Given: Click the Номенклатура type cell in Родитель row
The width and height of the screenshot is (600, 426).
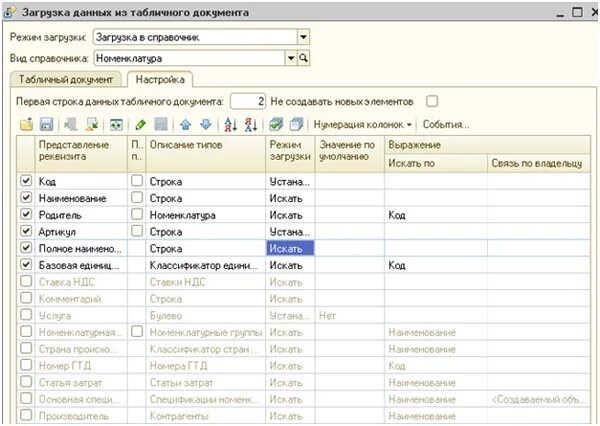Looking at the screenshot, I should [x=205, y=215].
